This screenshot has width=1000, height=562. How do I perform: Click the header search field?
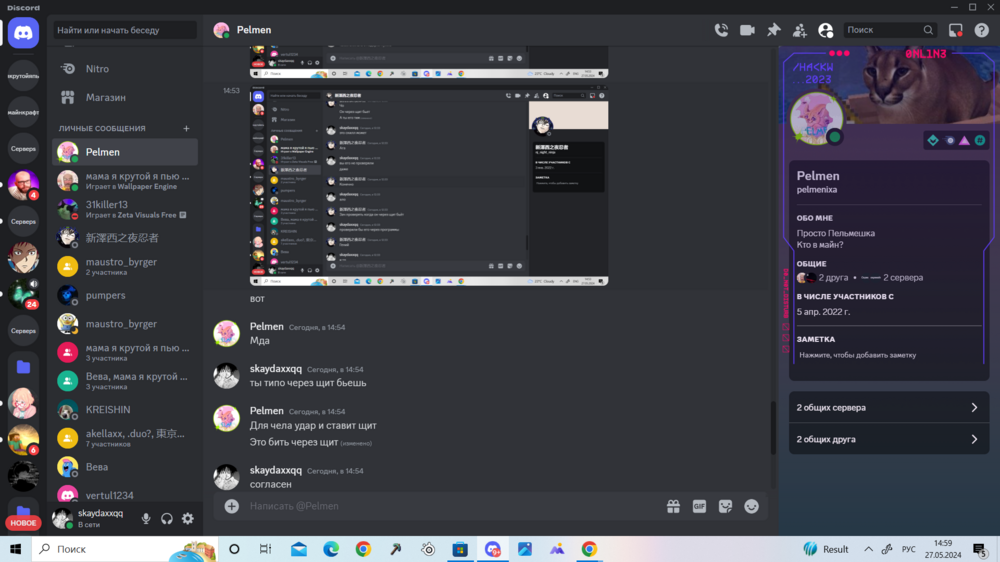[x=890, y=30]
